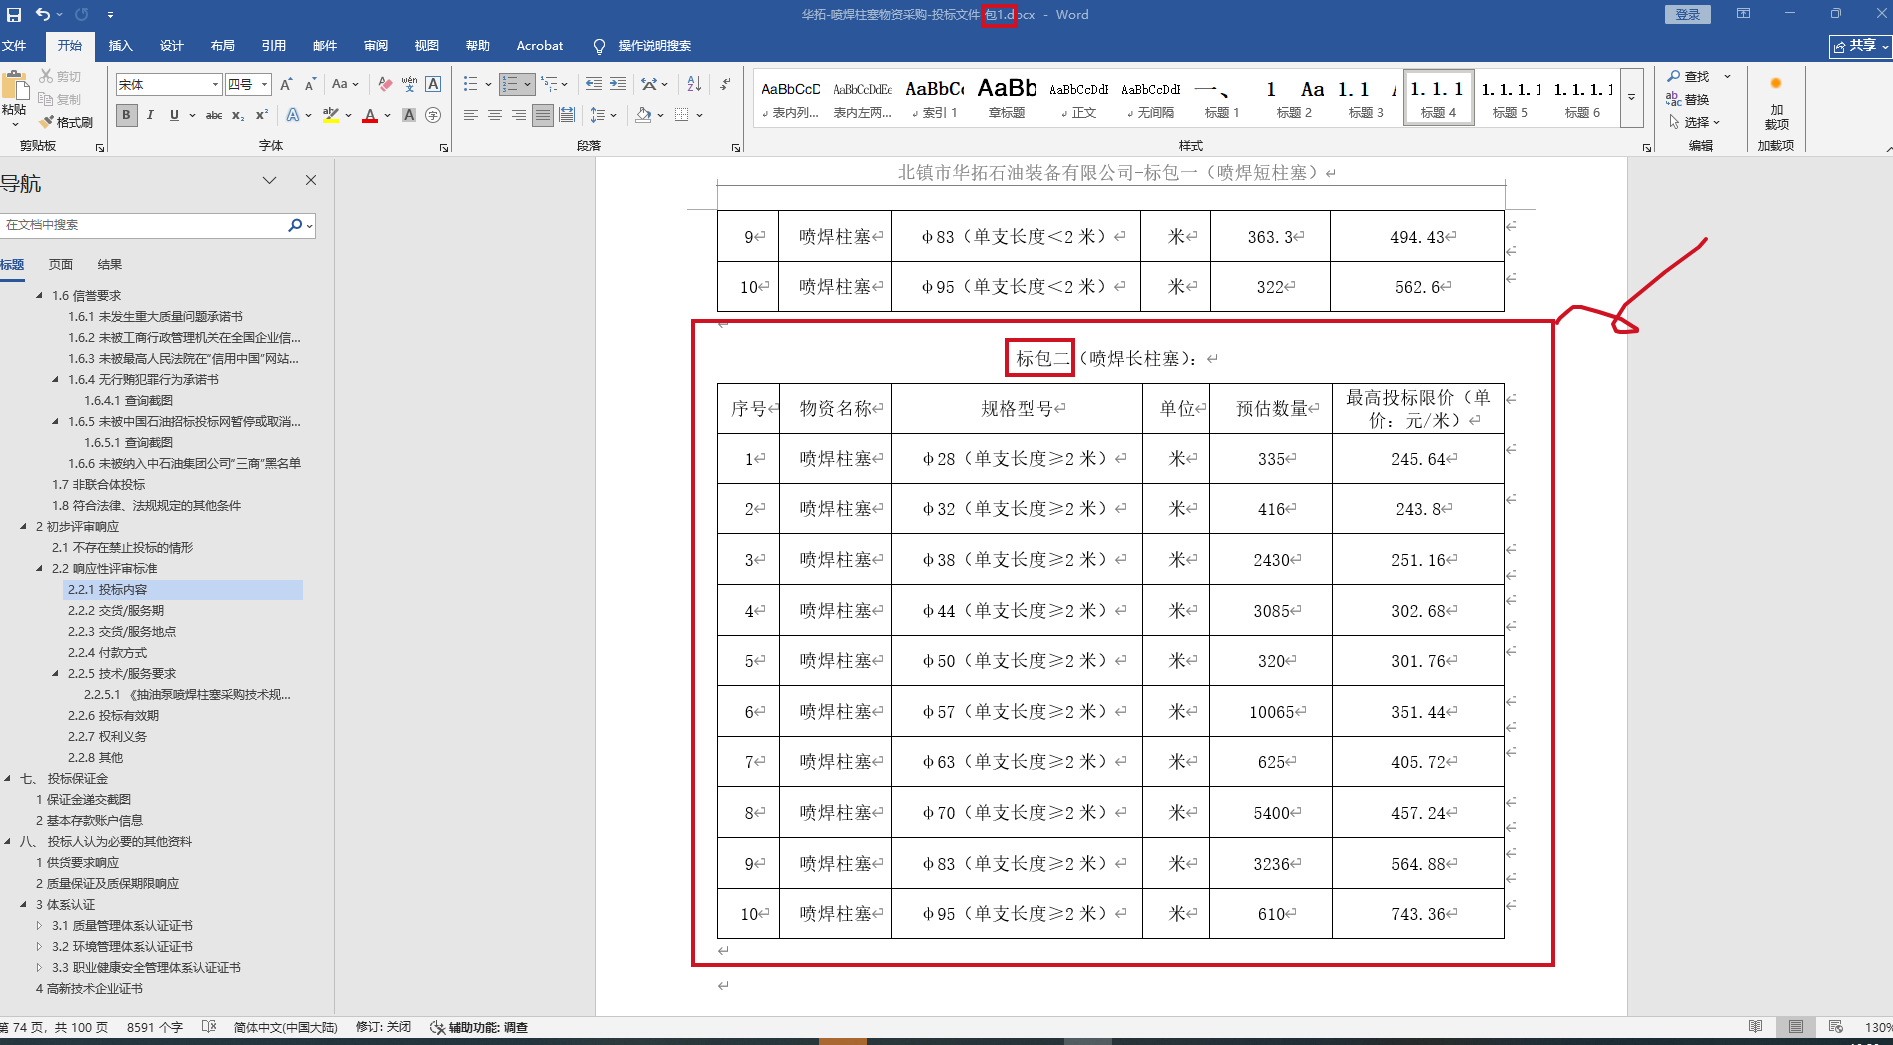The width and height of the screenshot is (1893, 1045).
Task: Open line spacing dropdown
Action: click(x=602, y=116)
